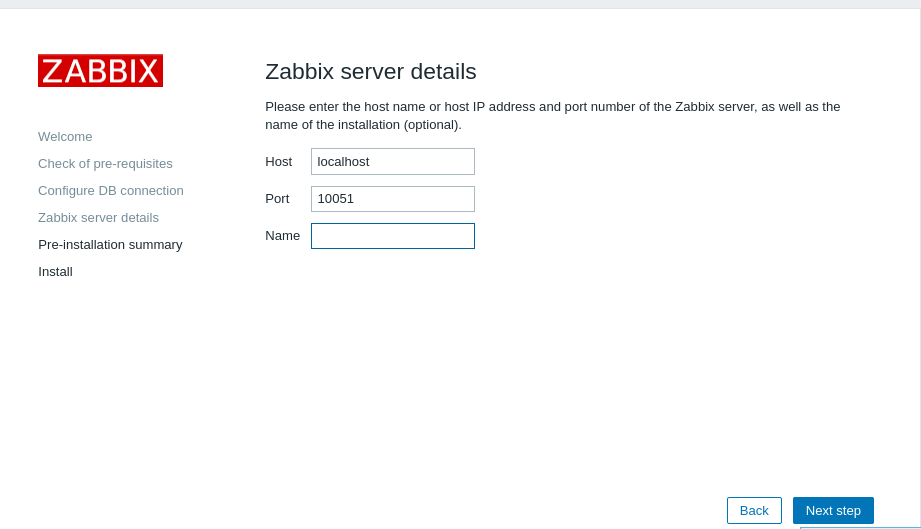The height and width of the screenshot is (529, 921).
Task: Open Configure DB connection step
Action: click(111, 190)
